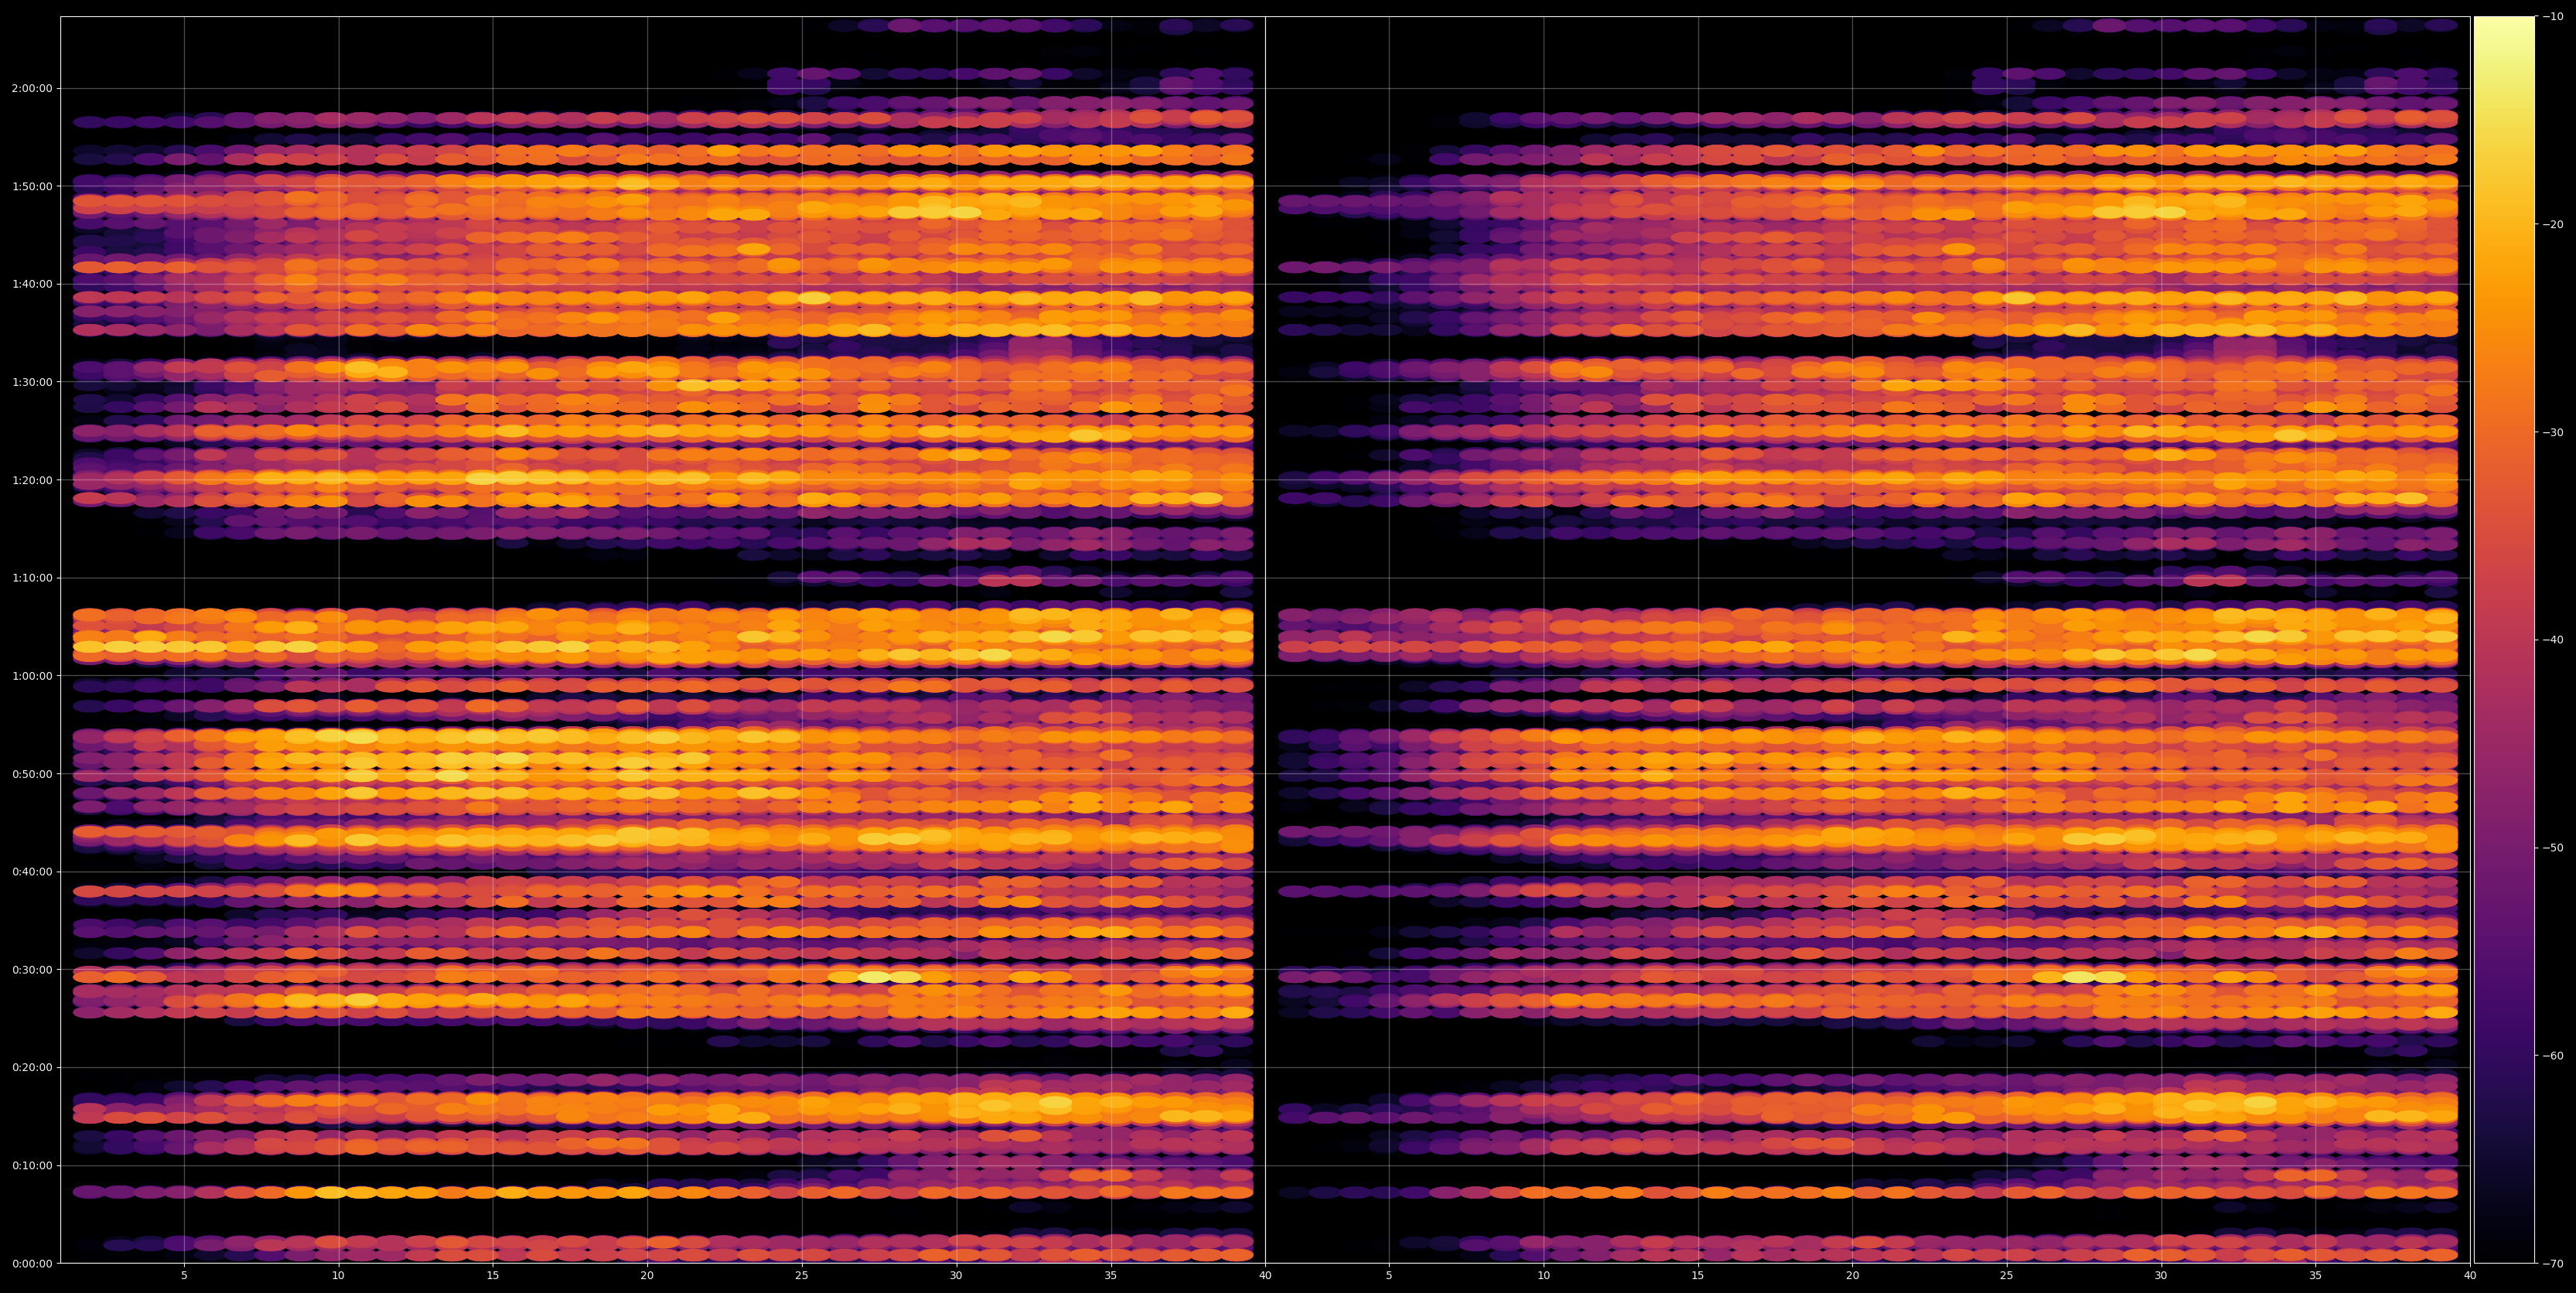Select the 0:20:00 time axis label

click(32, 1067)
